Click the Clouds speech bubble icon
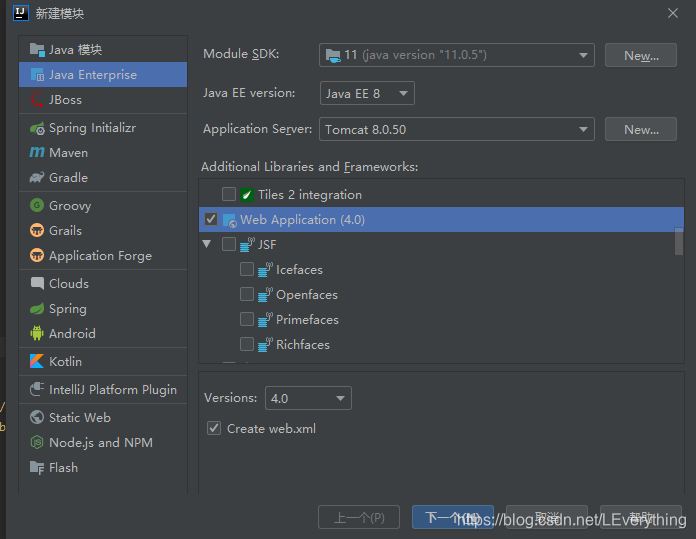 pyautogui.click(x=37, y=283)
